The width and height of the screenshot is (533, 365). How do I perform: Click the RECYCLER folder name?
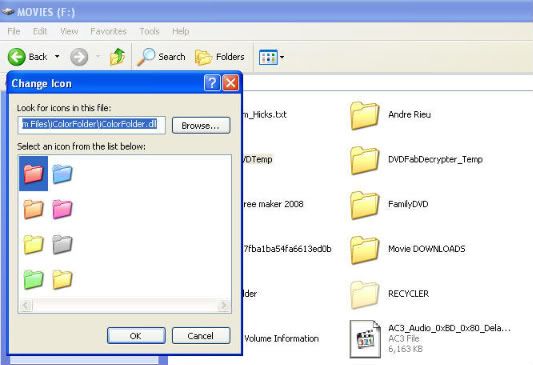408,294
